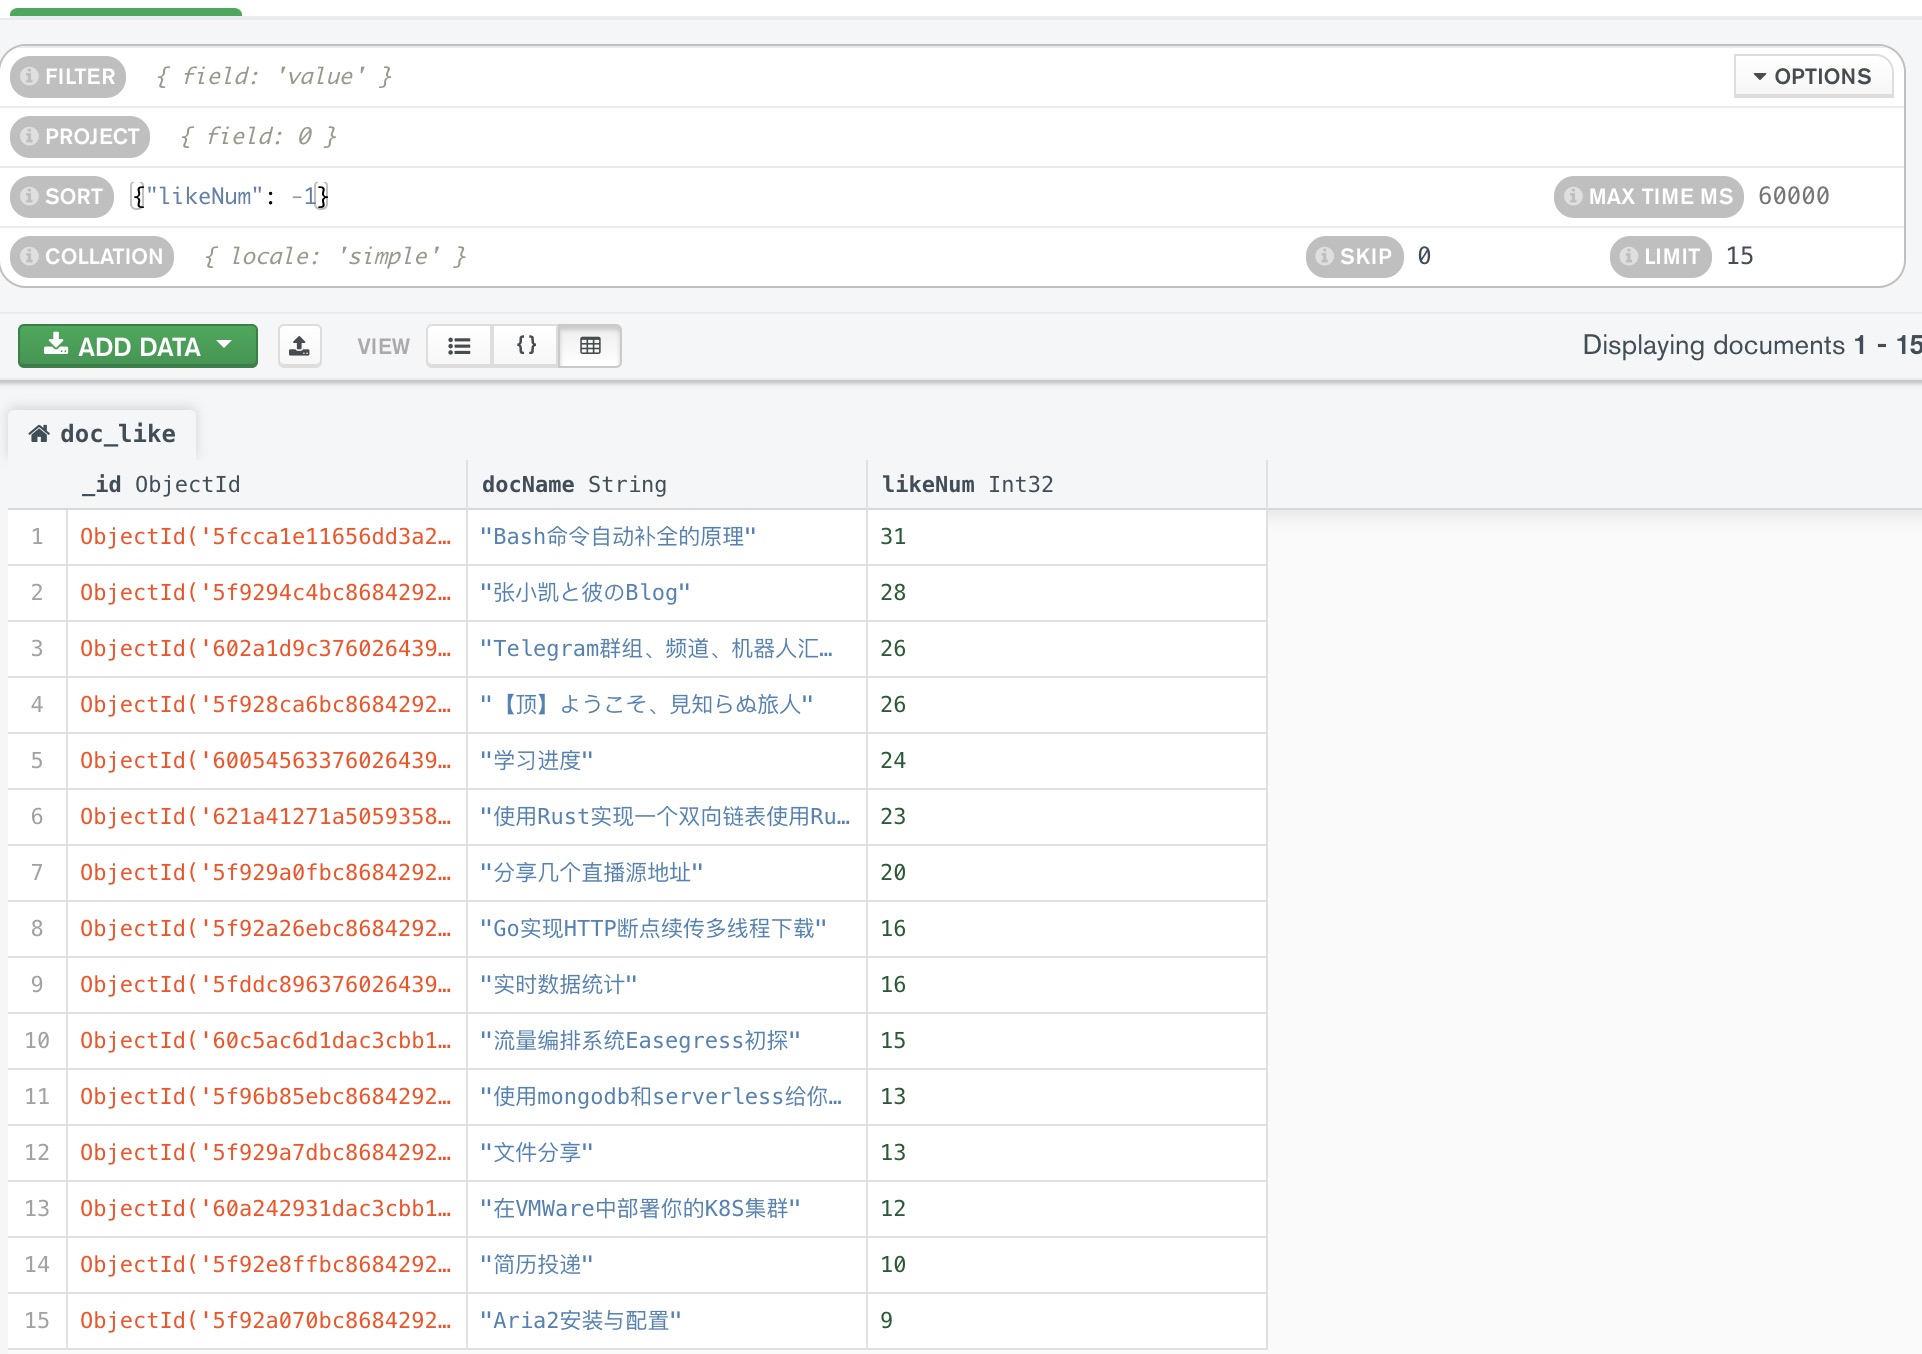Click the COLLATION info badge

92,257
